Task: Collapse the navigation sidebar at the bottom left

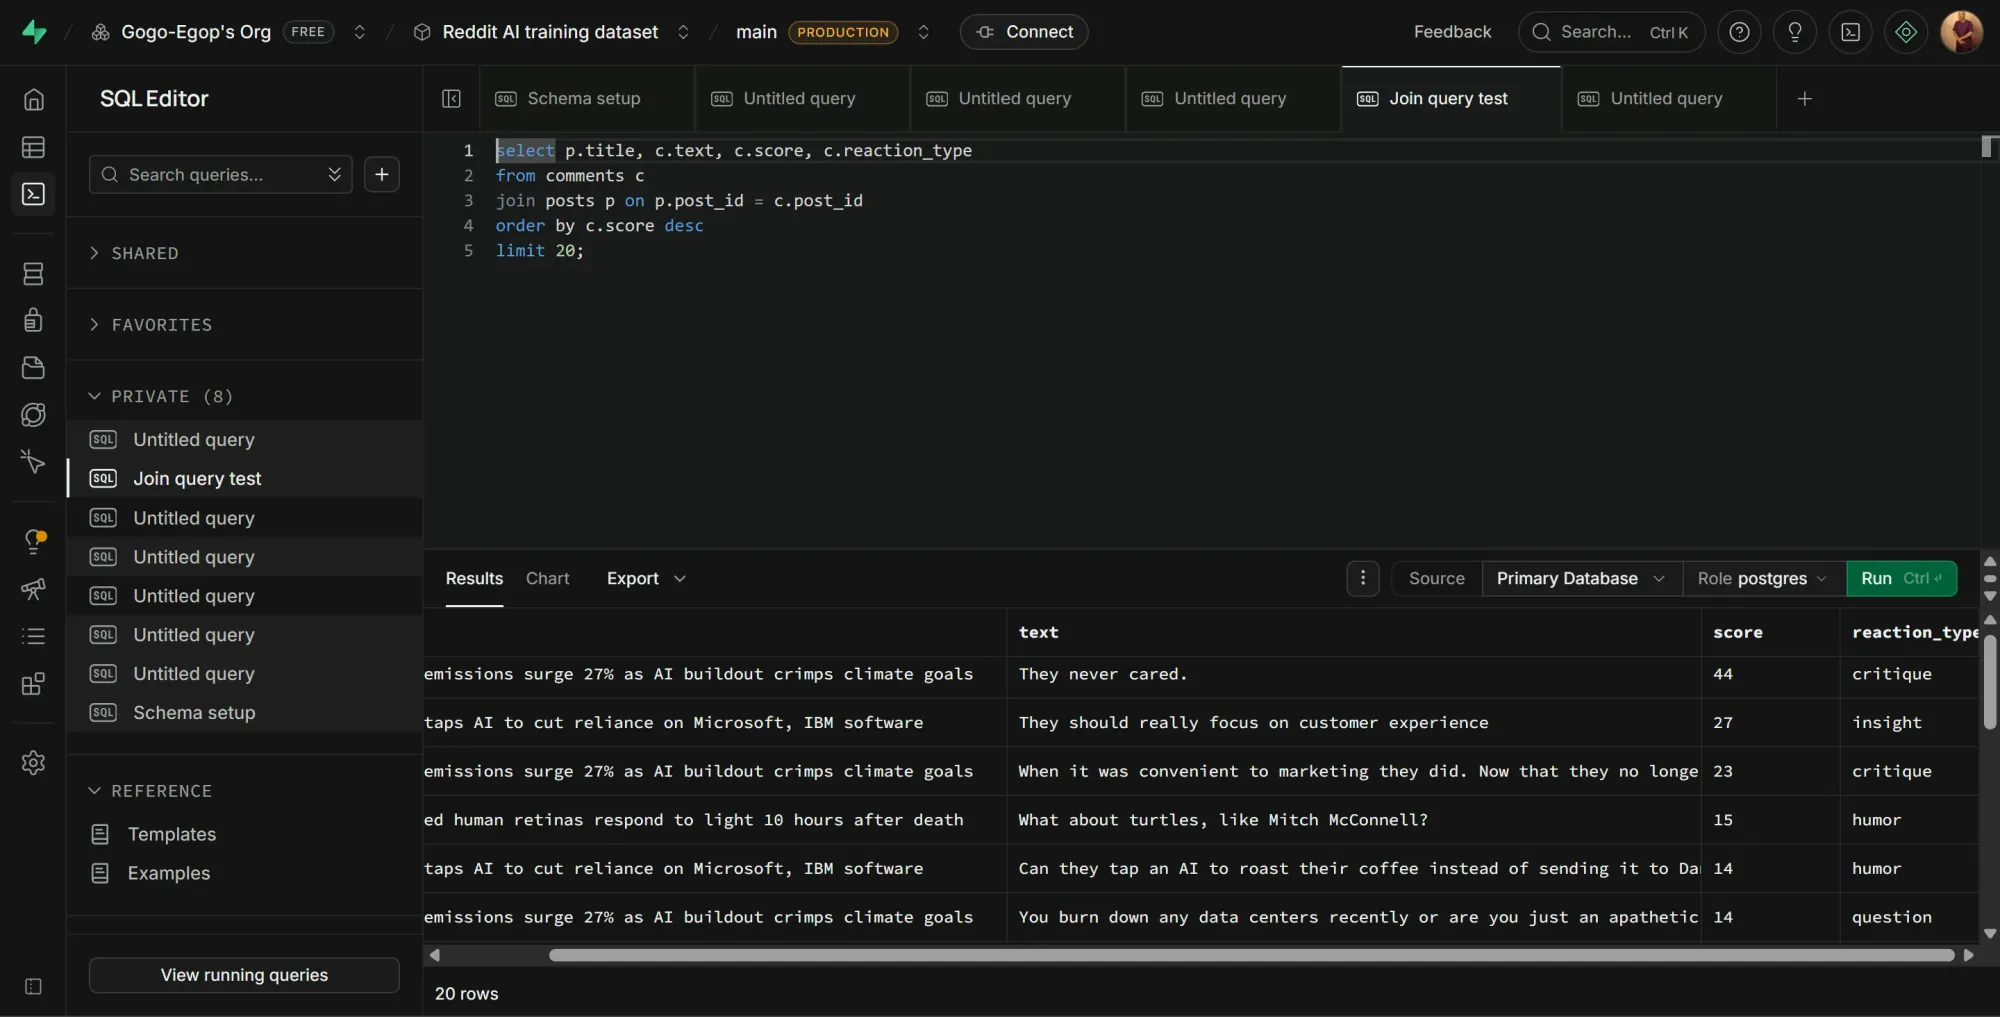Action: (x=33, y=987)
